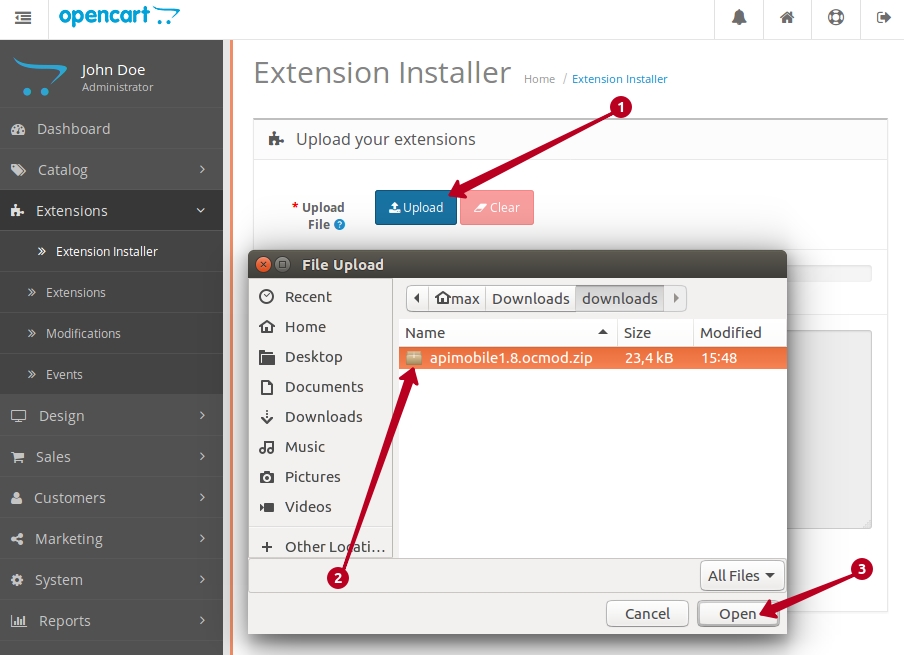Open the All Files filter dropdown

tap(742, 575)
